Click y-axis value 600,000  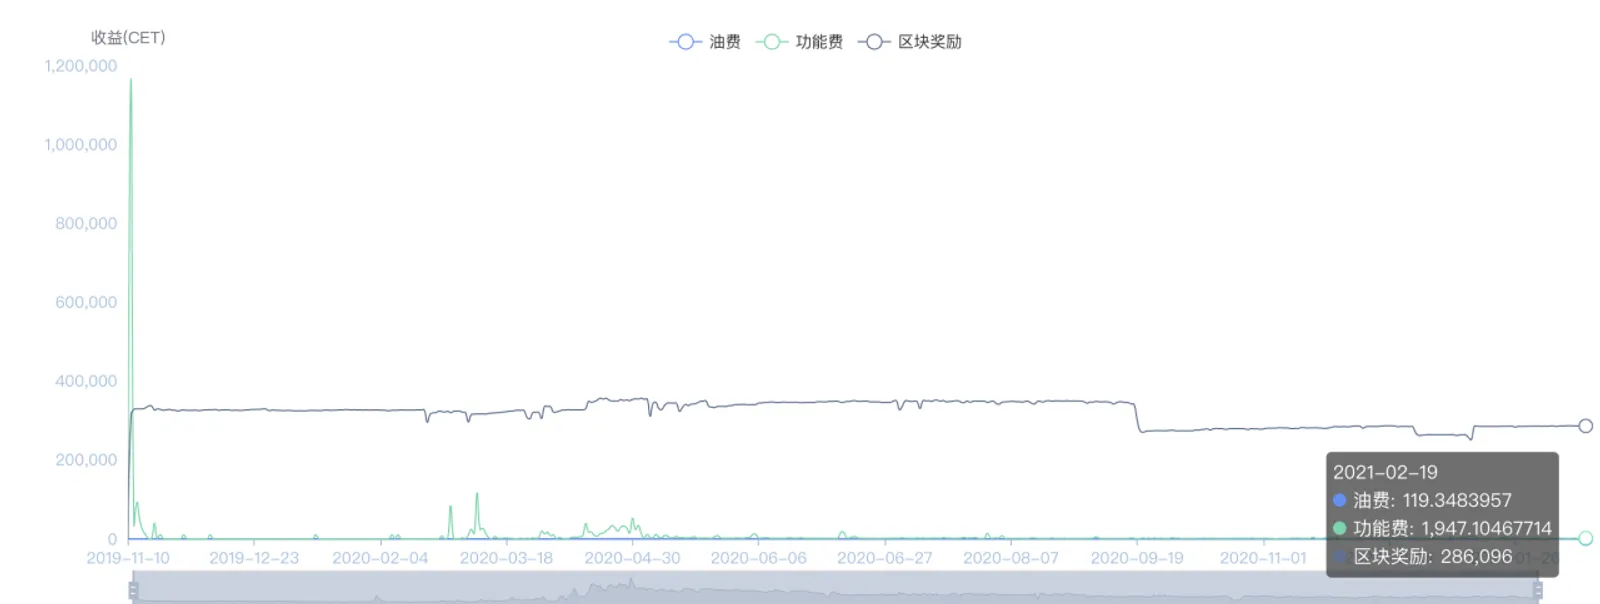86,303
